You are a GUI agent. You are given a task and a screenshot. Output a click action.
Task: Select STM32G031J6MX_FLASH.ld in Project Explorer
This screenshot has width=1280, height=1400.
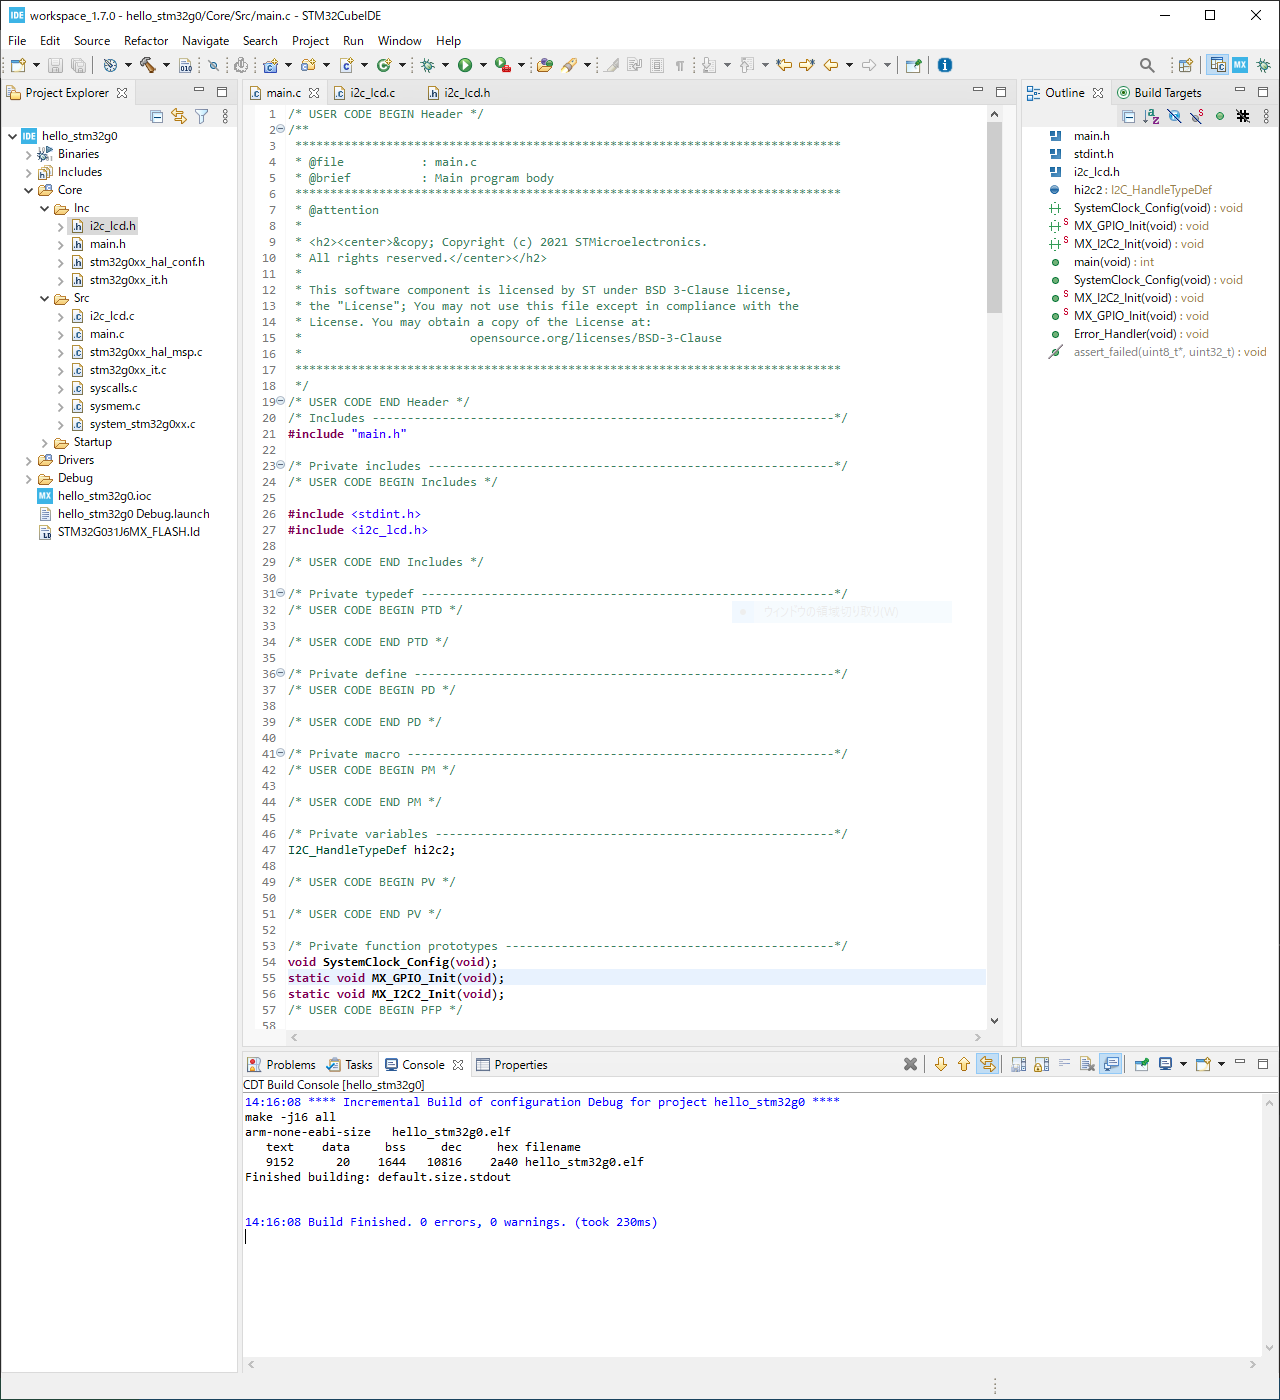128,532
